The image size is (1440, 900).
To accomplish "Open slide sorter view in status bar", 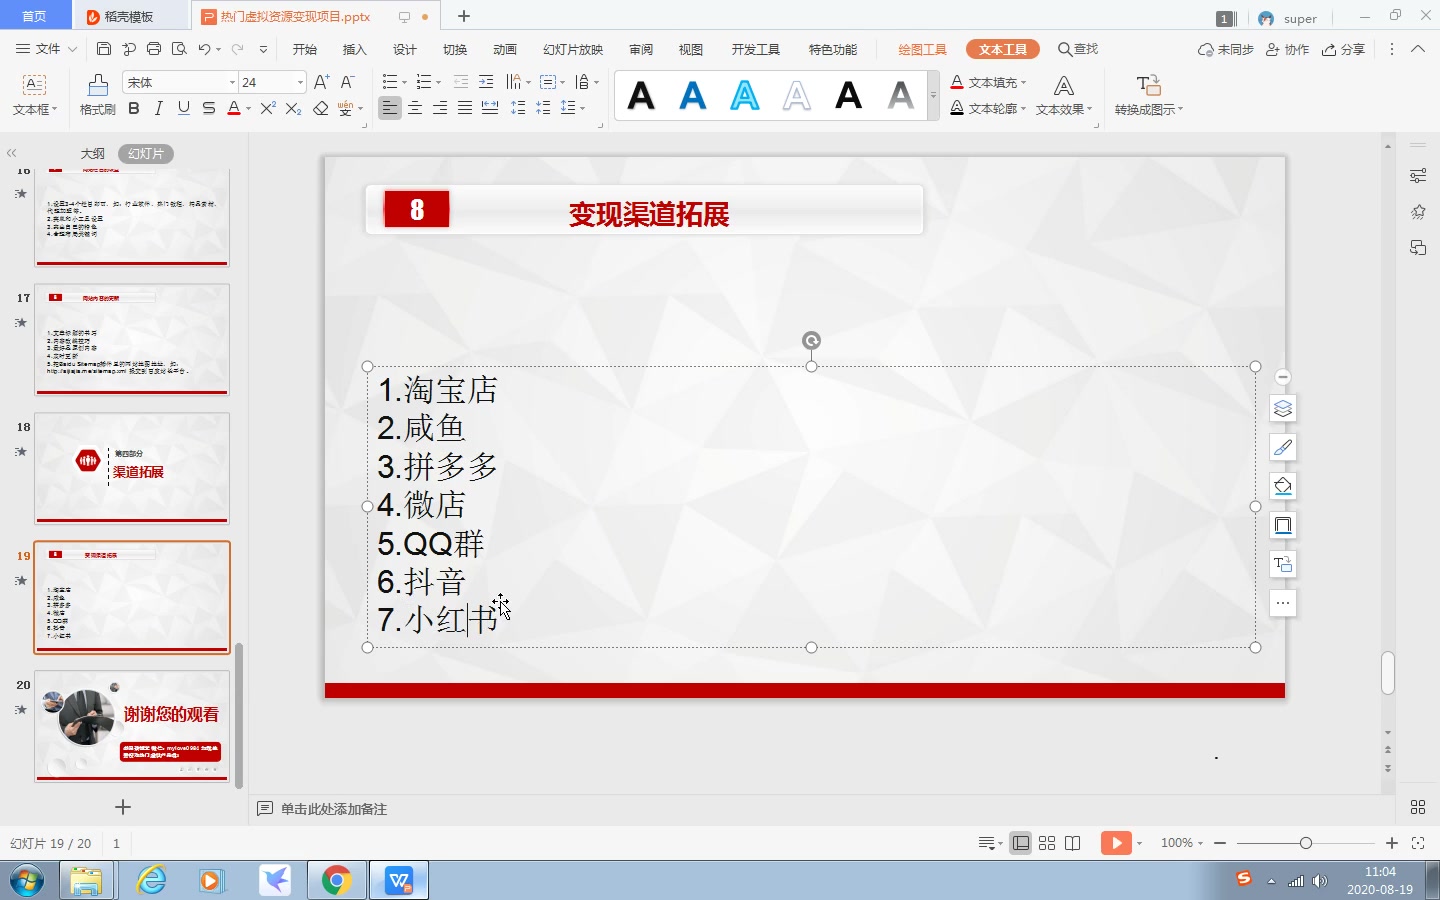I will [1047, 843].
